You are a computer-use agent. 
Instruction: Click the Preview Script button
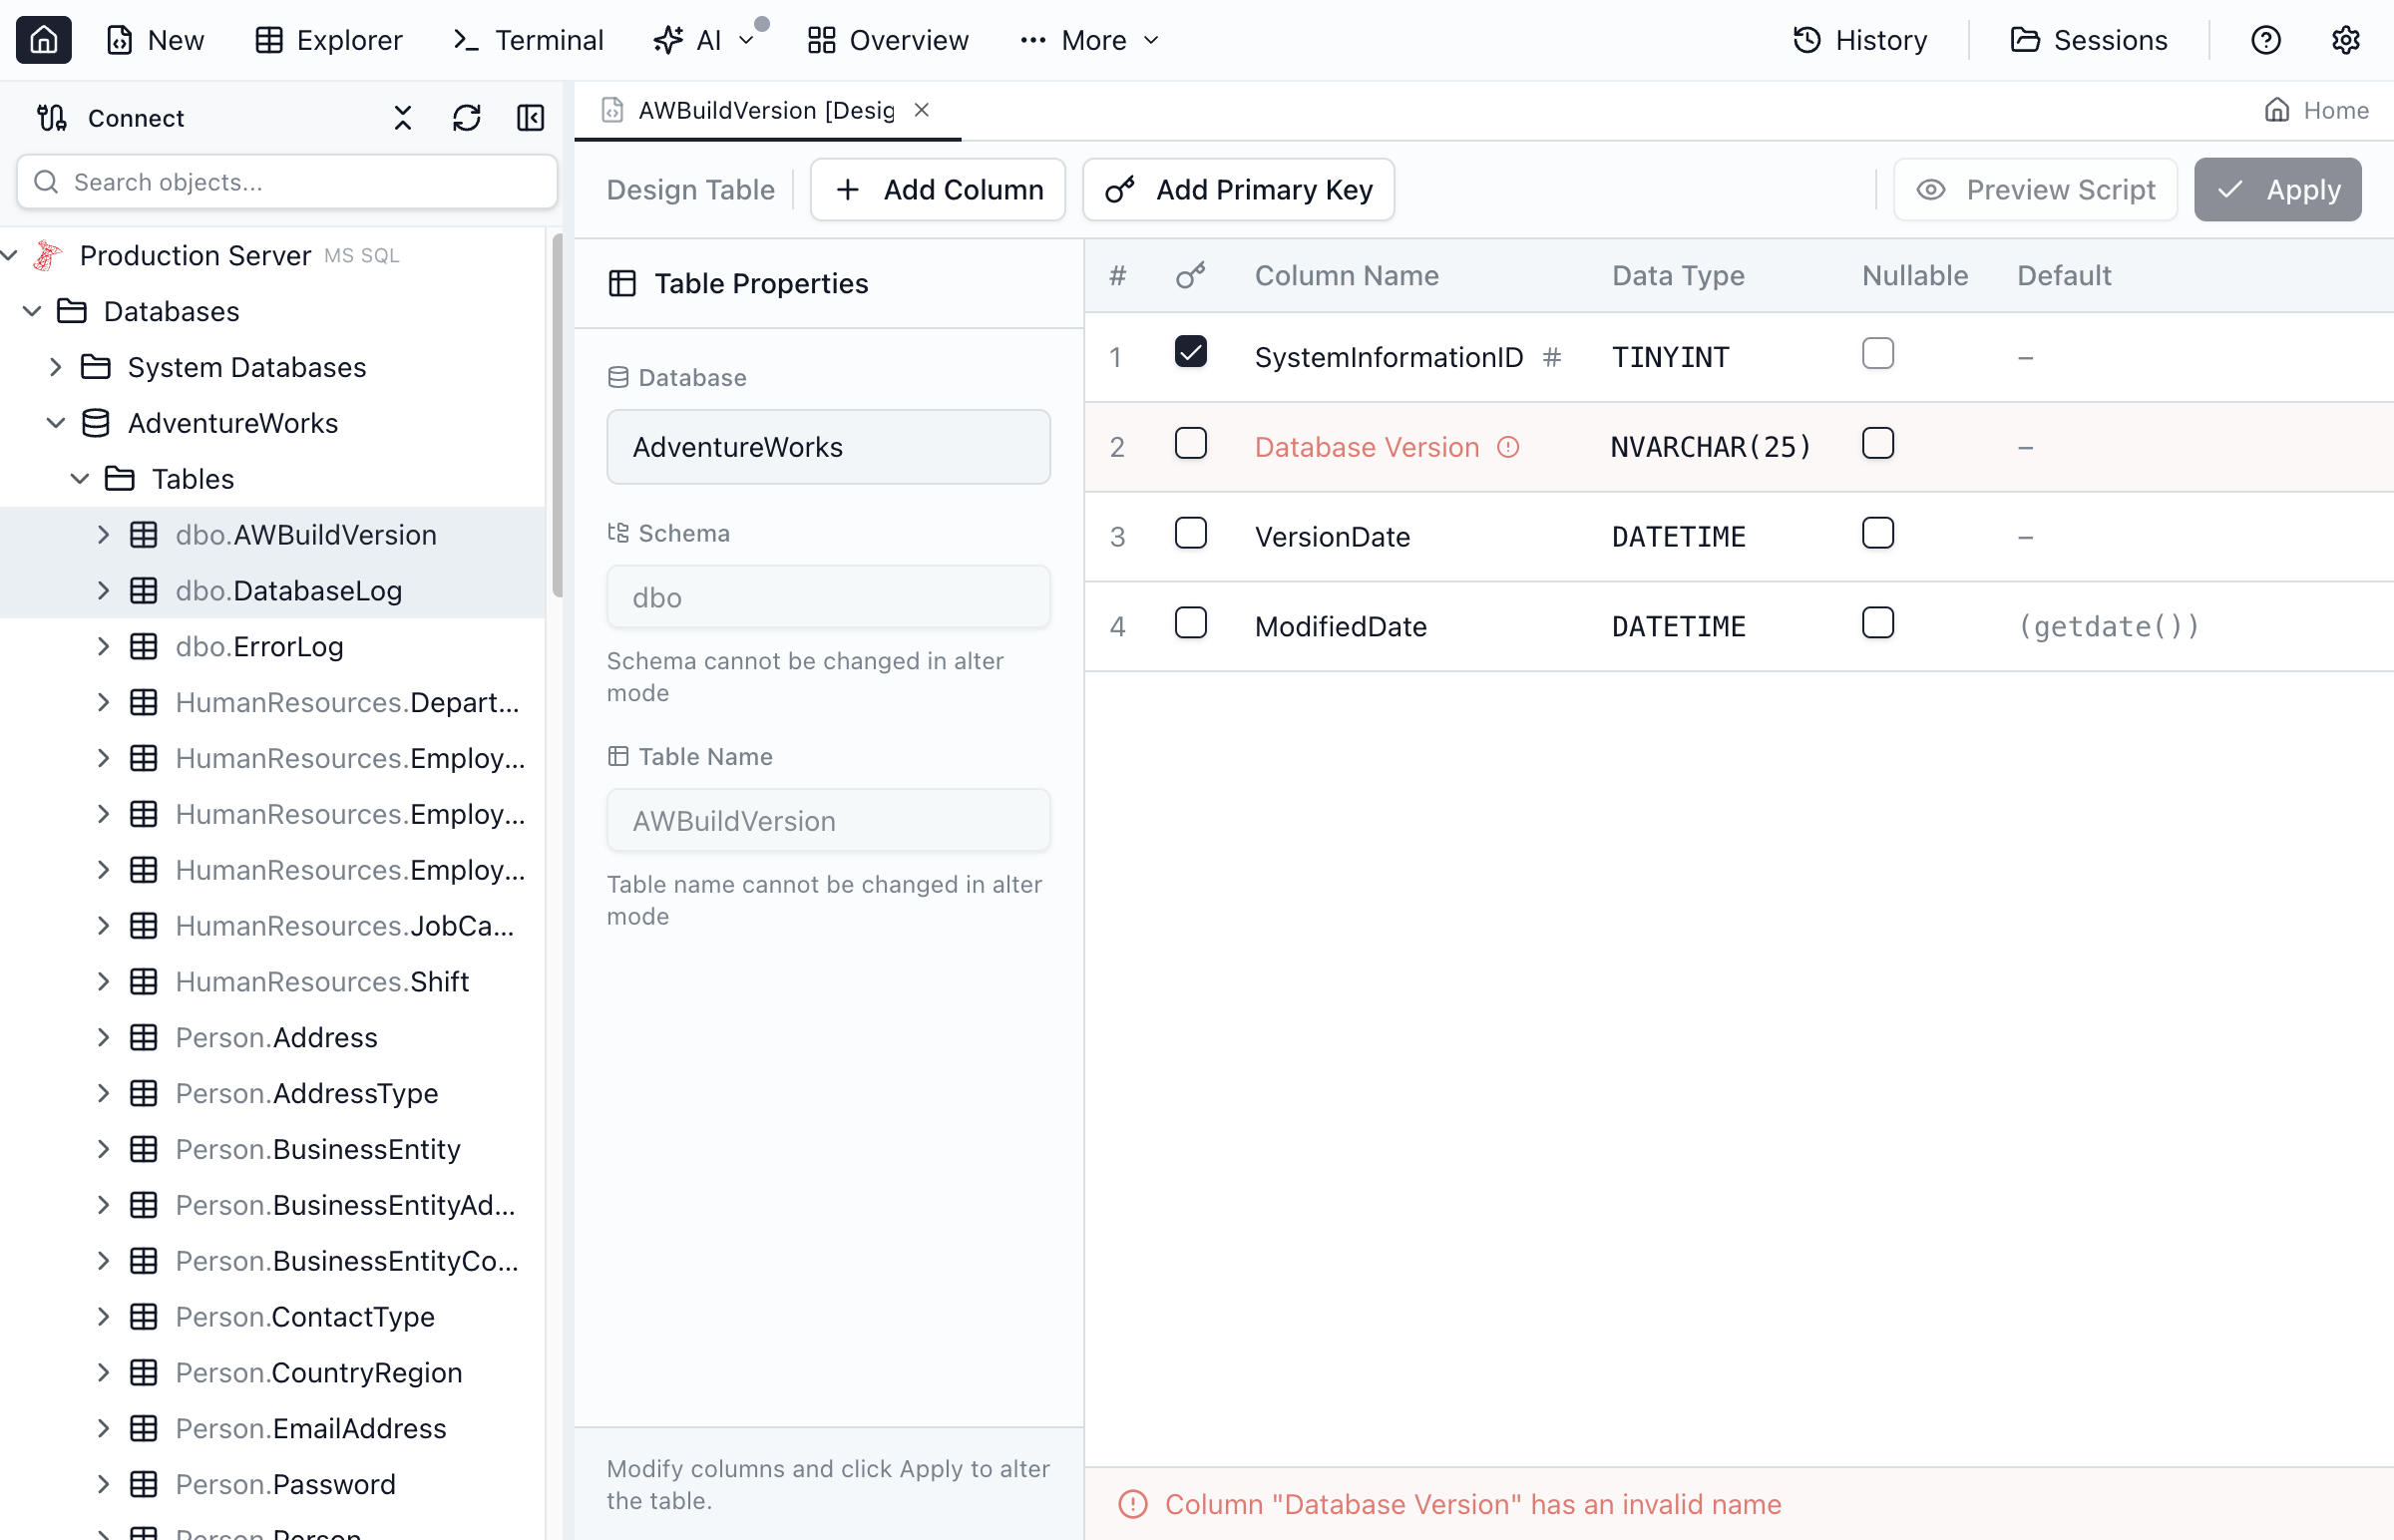2035,190
